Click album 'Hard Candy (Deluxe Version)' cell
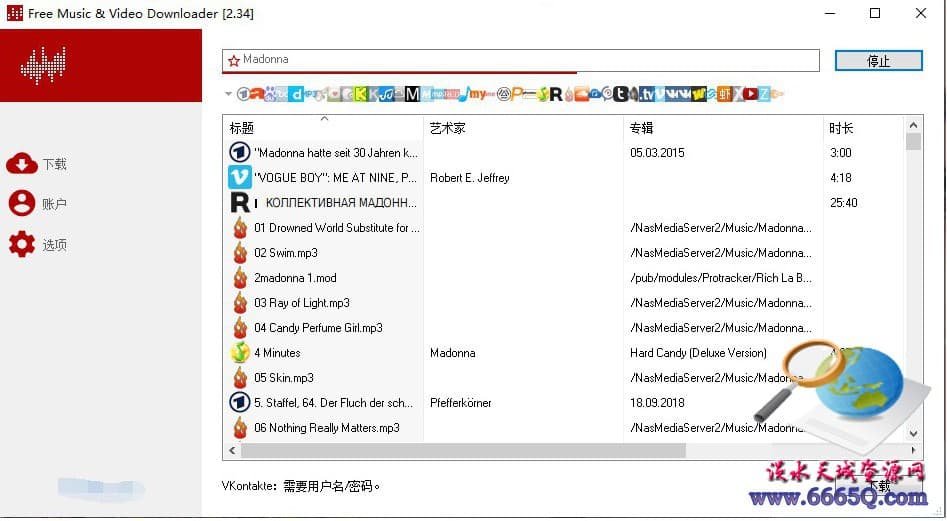The height and width of the screenshot is (521, 947). (698, 353)
